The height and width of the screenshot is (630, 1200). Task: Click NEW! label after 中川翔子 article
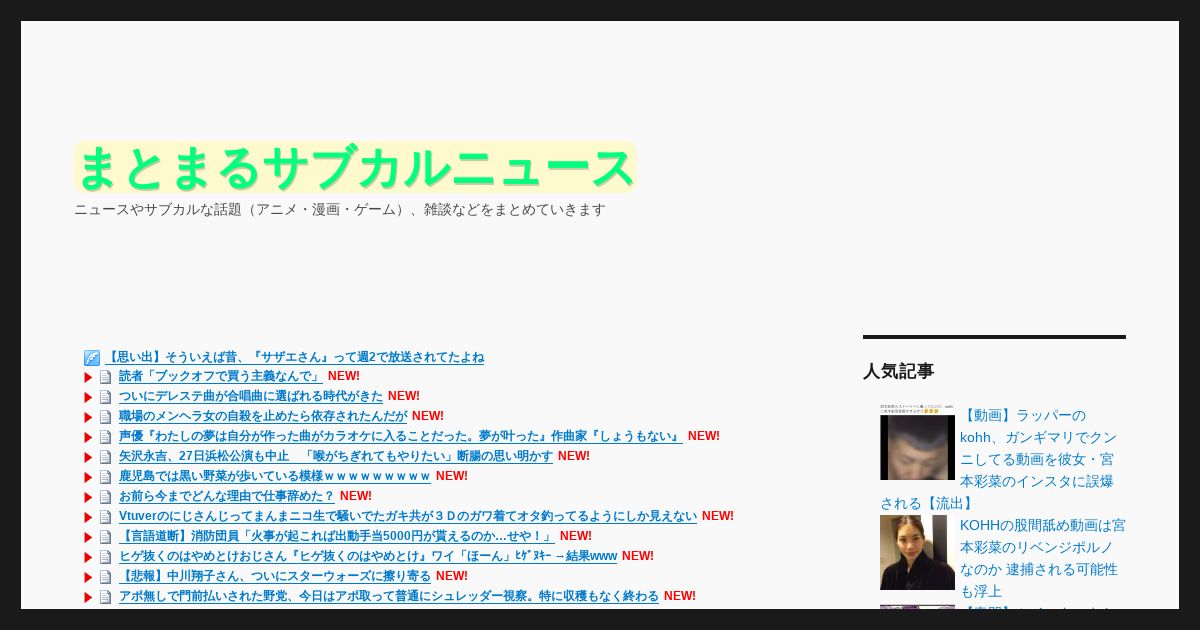452,577
